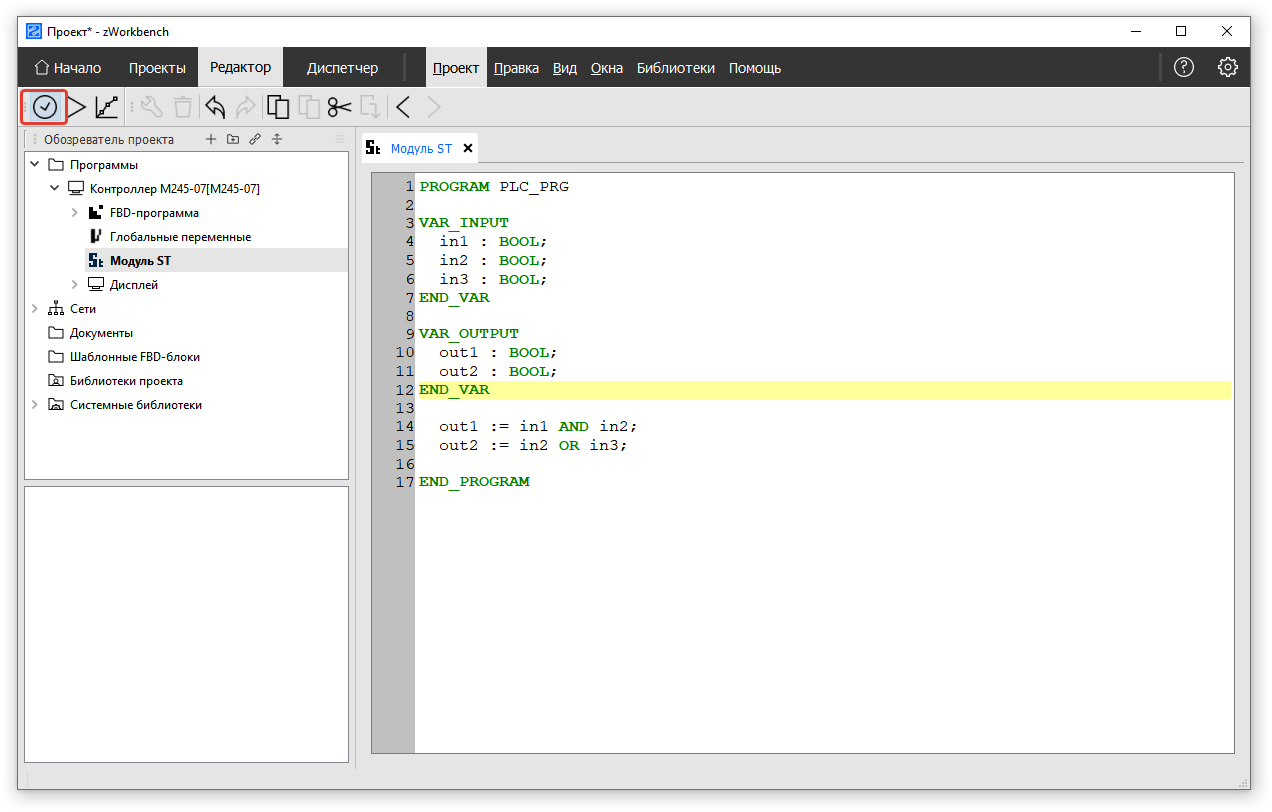Click the expand/collapse all arrows icon

pos(277,139)
